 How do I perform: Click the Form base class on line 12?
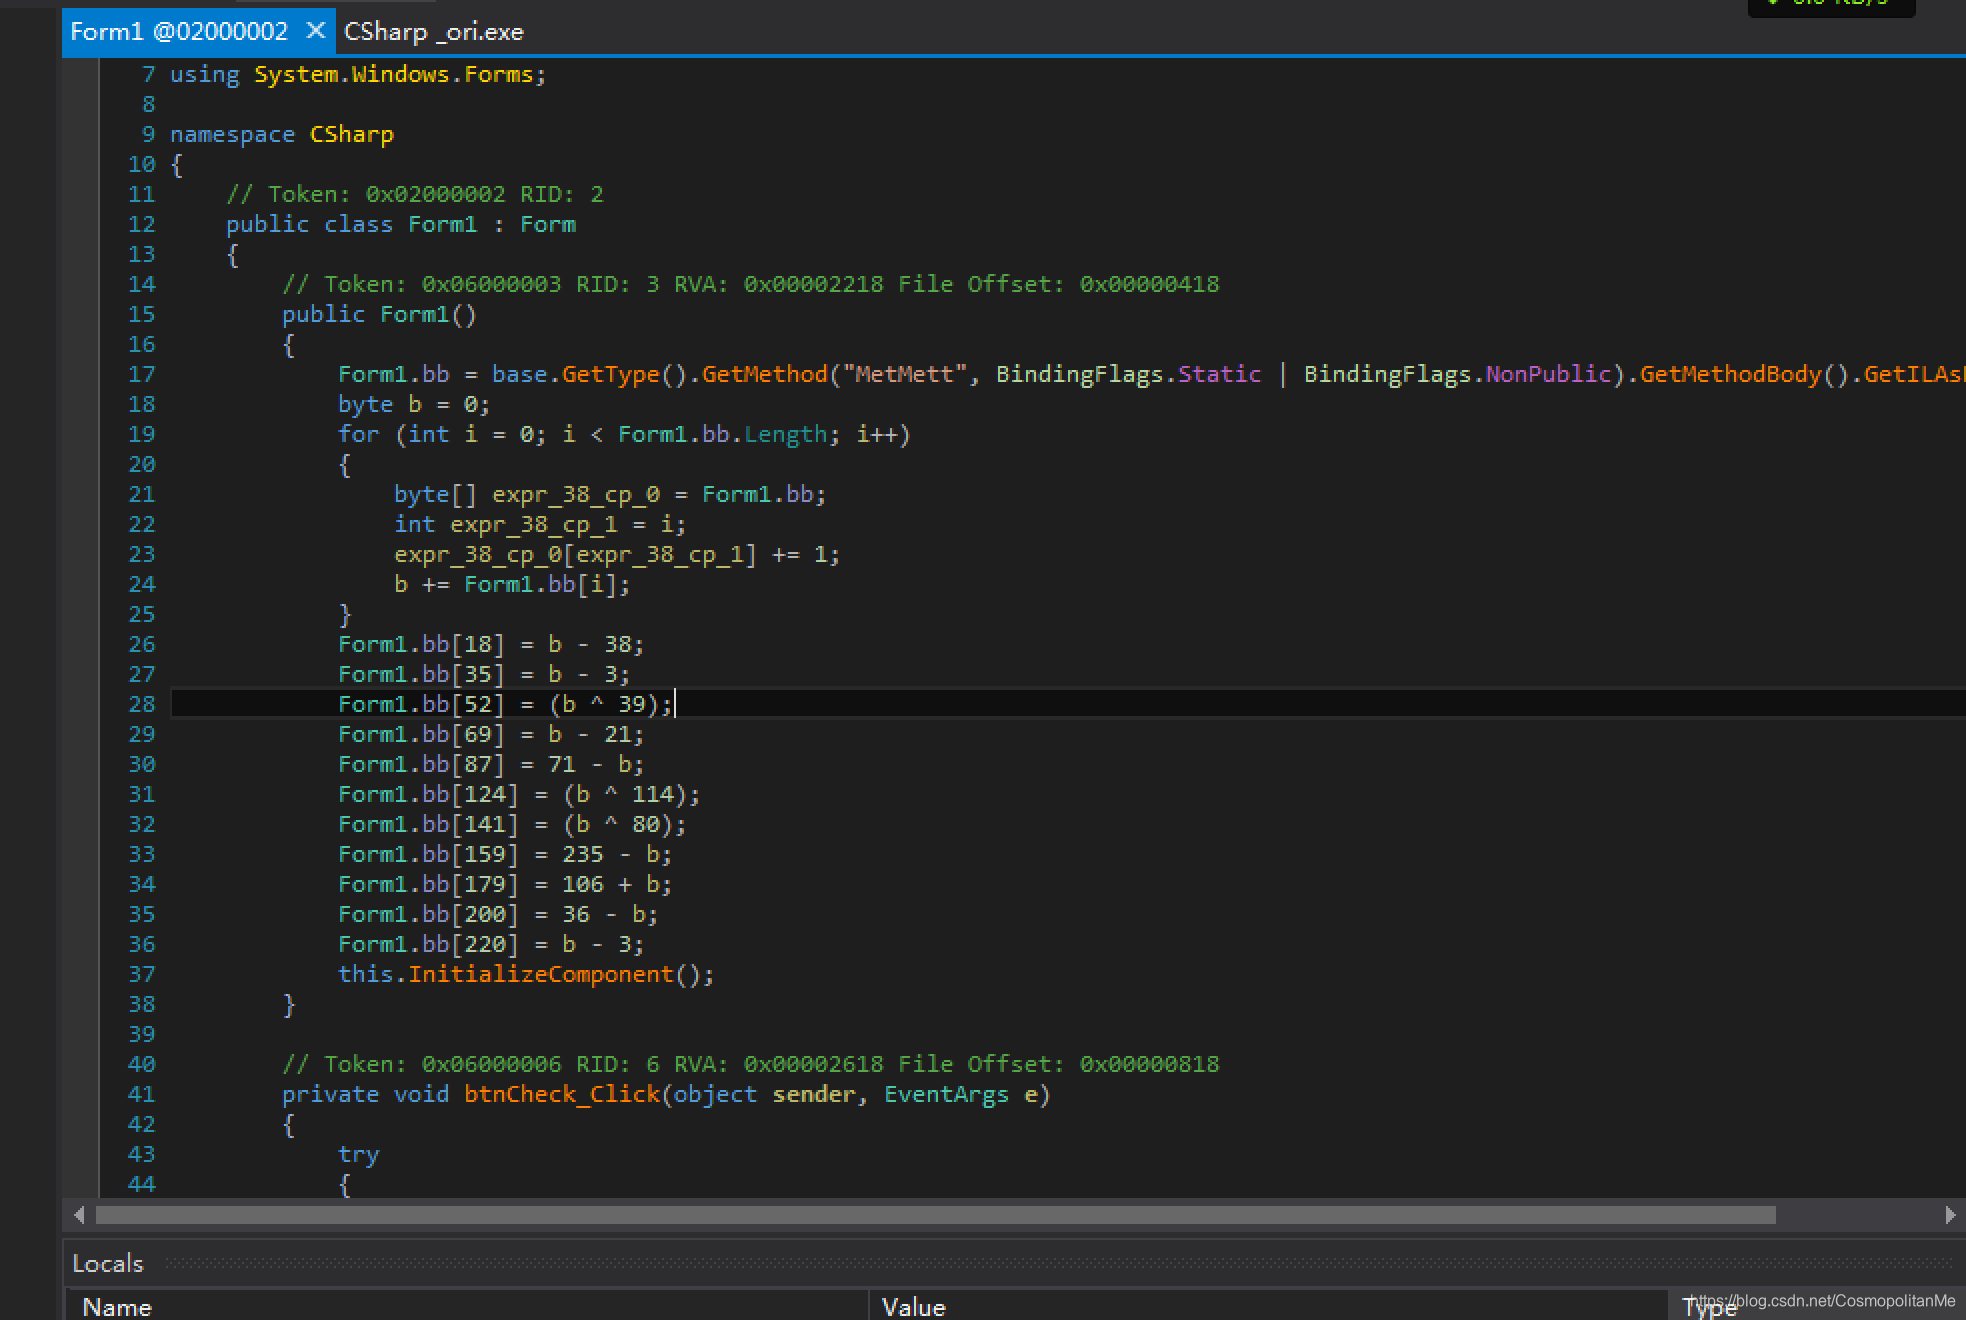[x=547, y=224]
